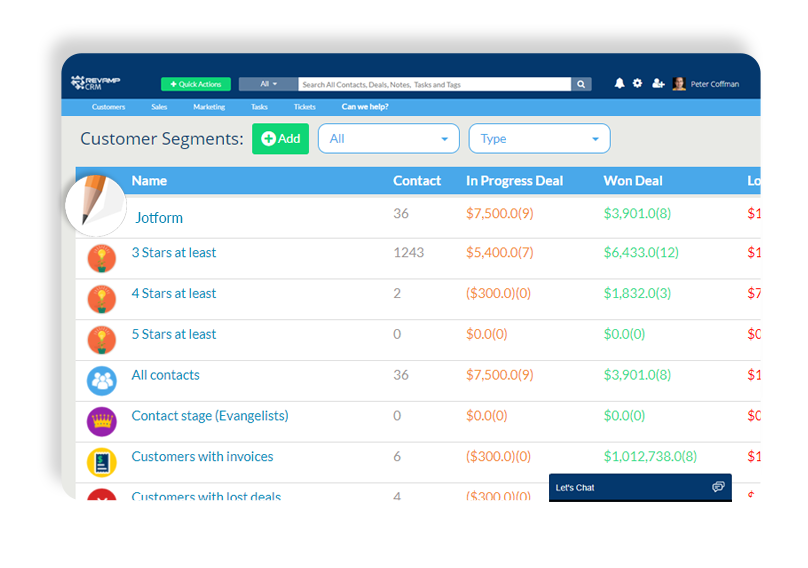
Task: Open the Can we help? menu
Action: pos(365,107)
